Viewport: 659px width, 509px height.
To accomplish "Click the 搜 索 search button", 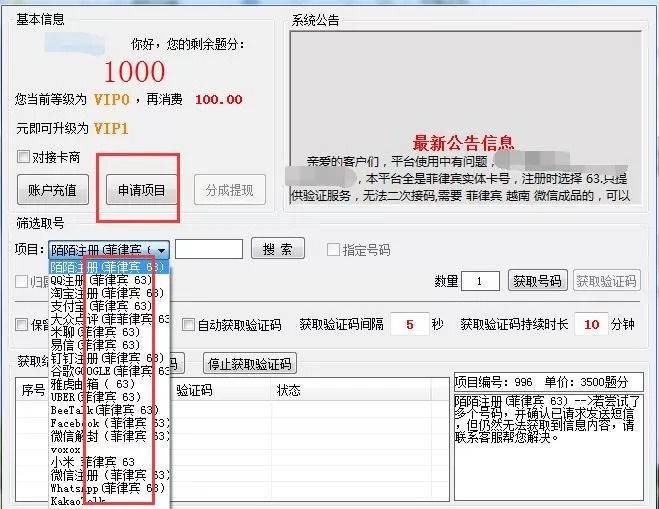I will coord(277,249).
